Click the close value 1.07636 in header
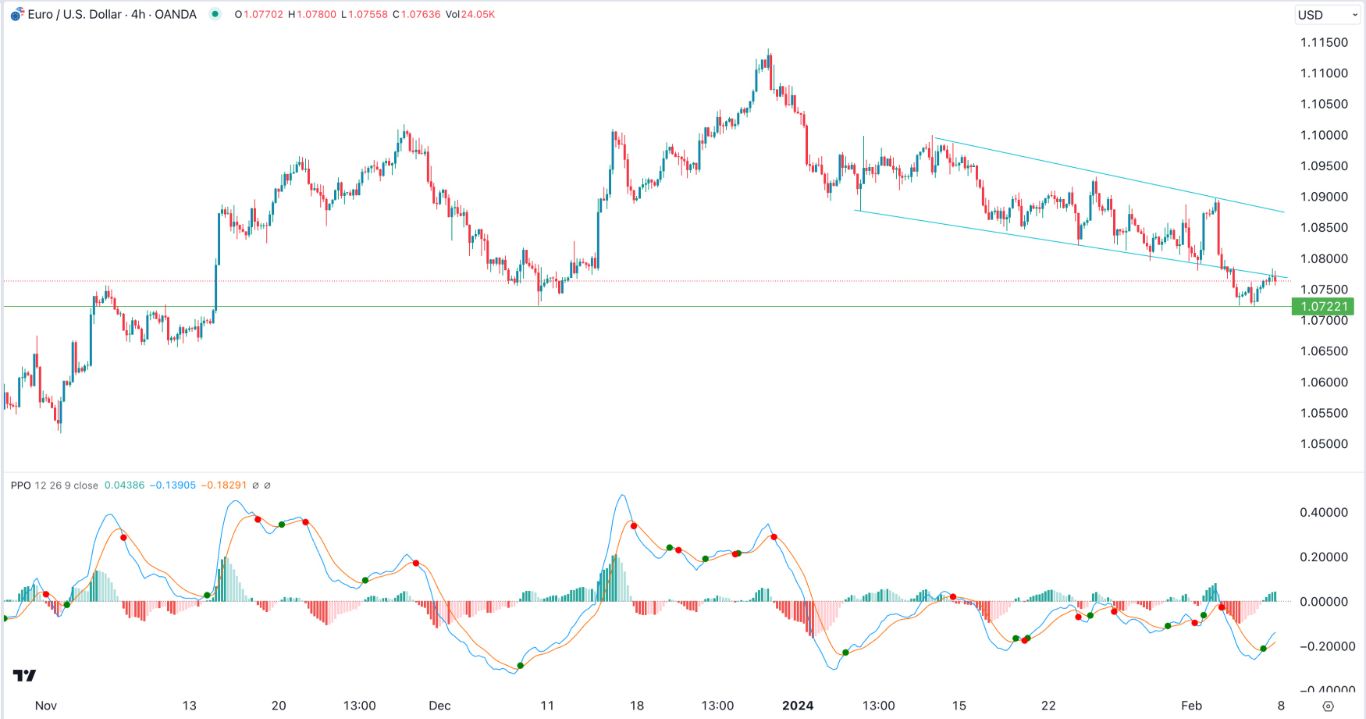Image resolution: width=1366 pixels, height=719 pixels. click(416, 14)
